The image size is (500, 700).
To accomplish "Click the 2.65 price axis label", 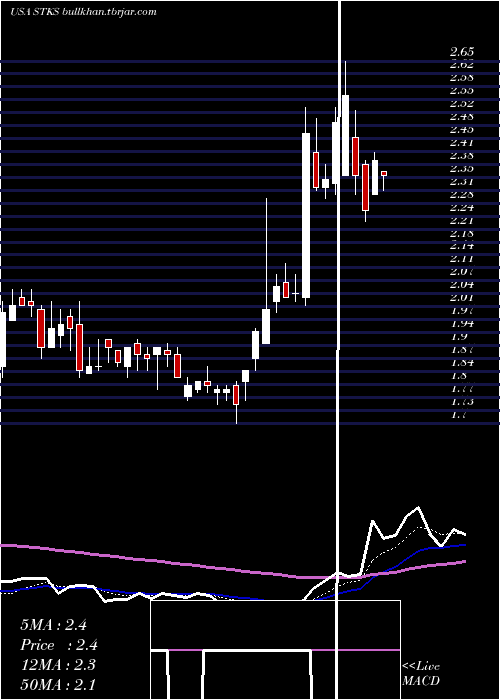I will pyautogui.click(x=462, y=51).
